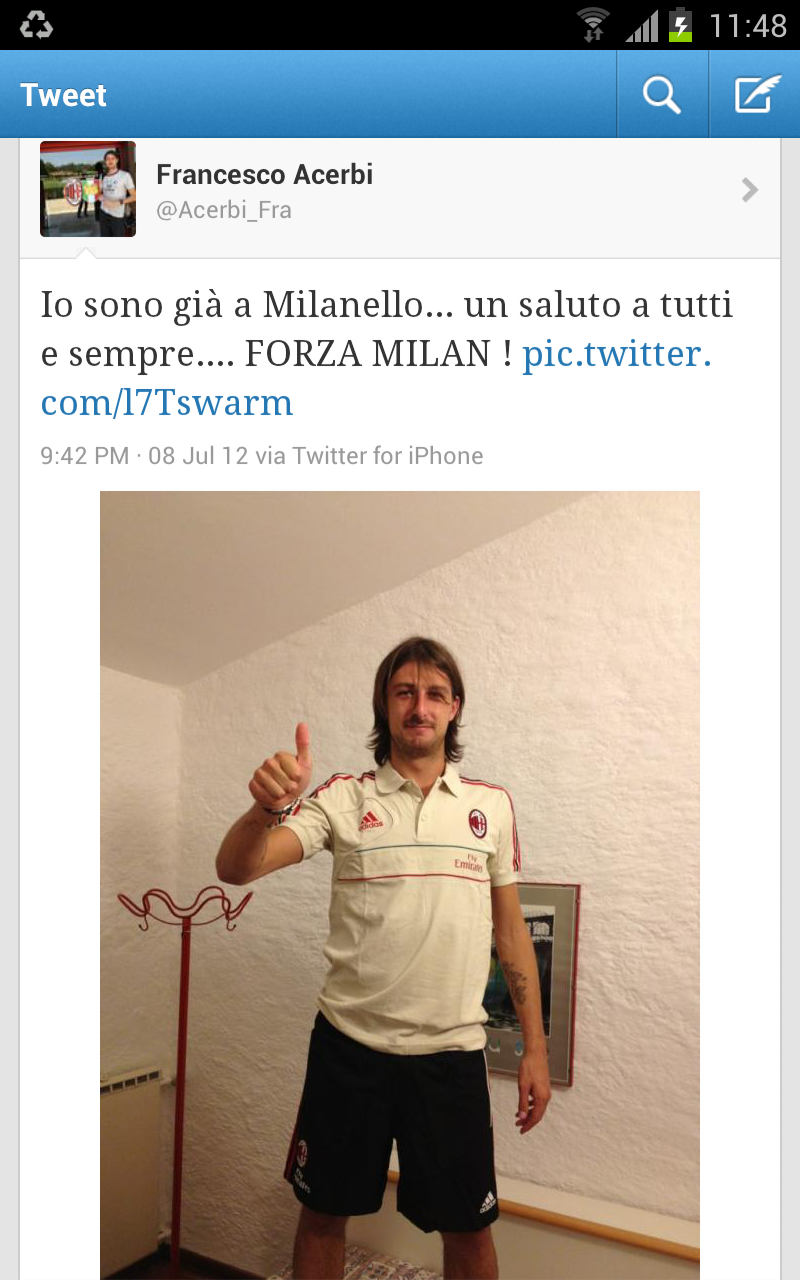Expand profile via the right chevron arrow
The image size is (800, 1280).
click(750, 190)
